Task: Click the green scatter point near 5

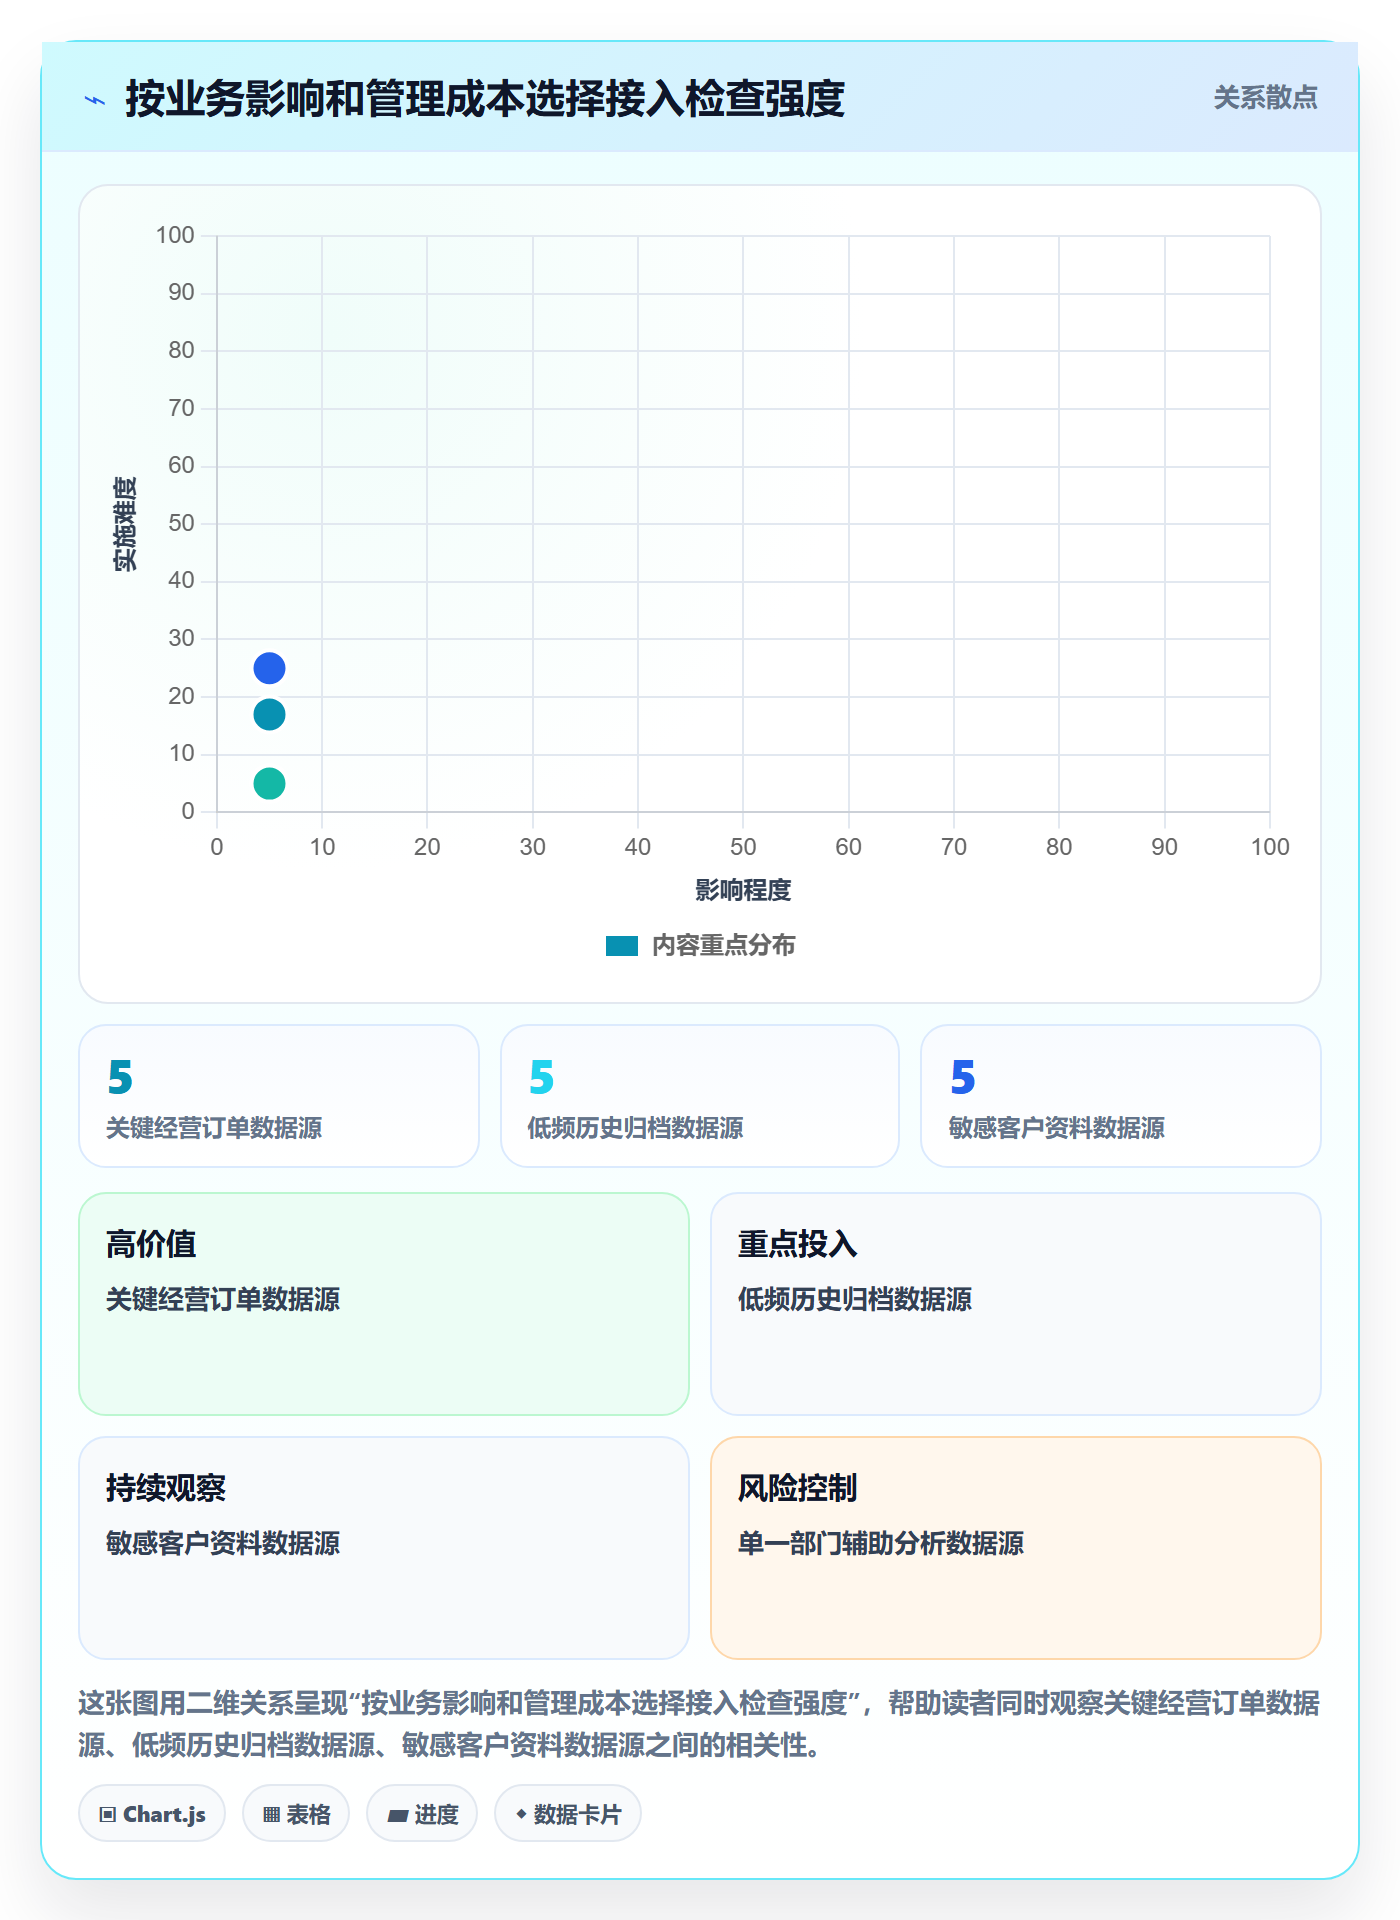Action: (x=269, y=784)
